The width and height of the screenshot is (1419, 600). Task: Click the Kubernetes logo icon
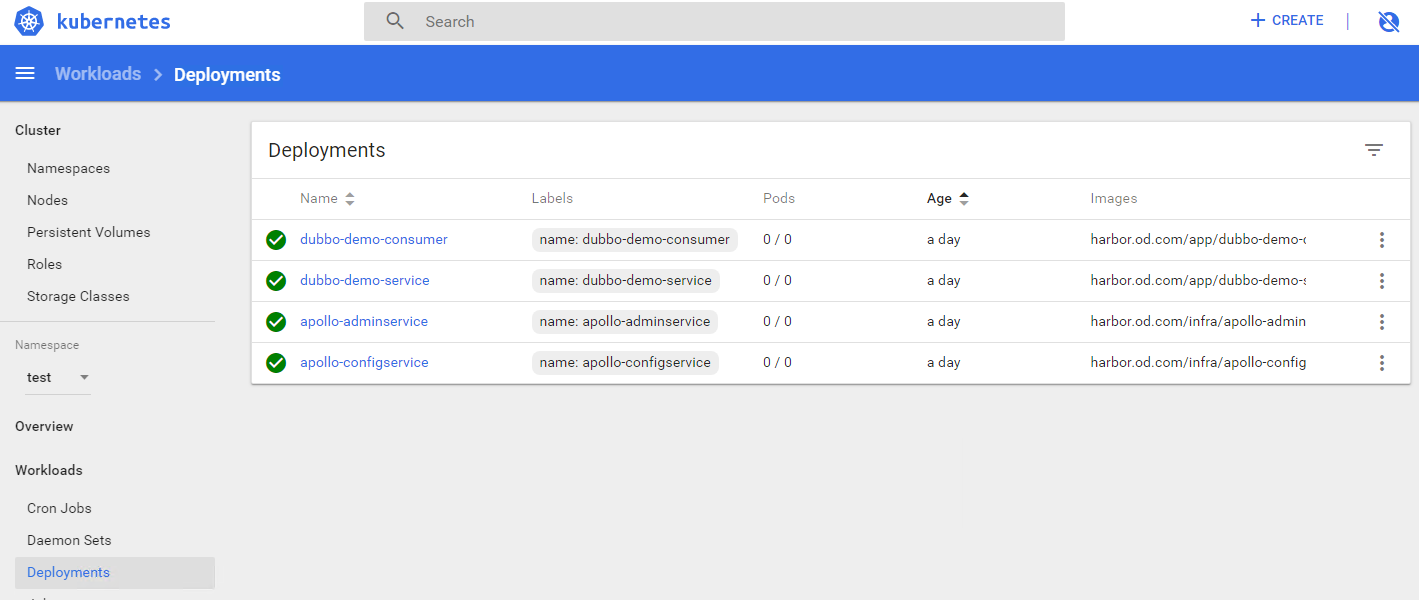(29, 21)
